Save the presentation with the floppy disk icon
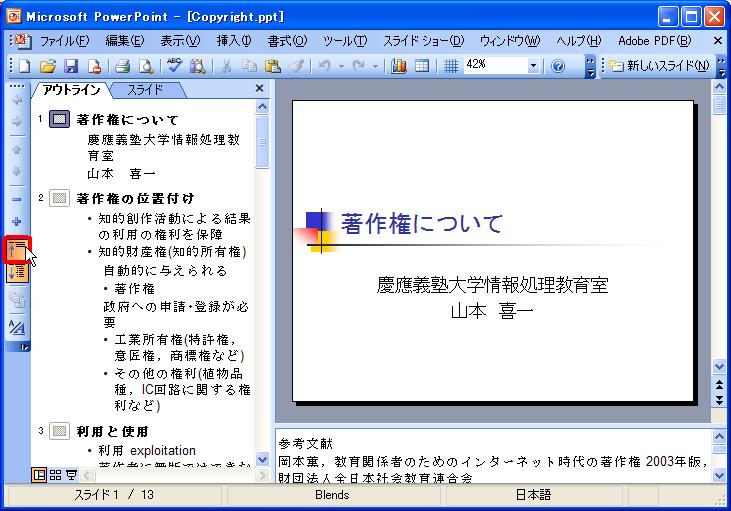731x511 pixels. [71, 66]
